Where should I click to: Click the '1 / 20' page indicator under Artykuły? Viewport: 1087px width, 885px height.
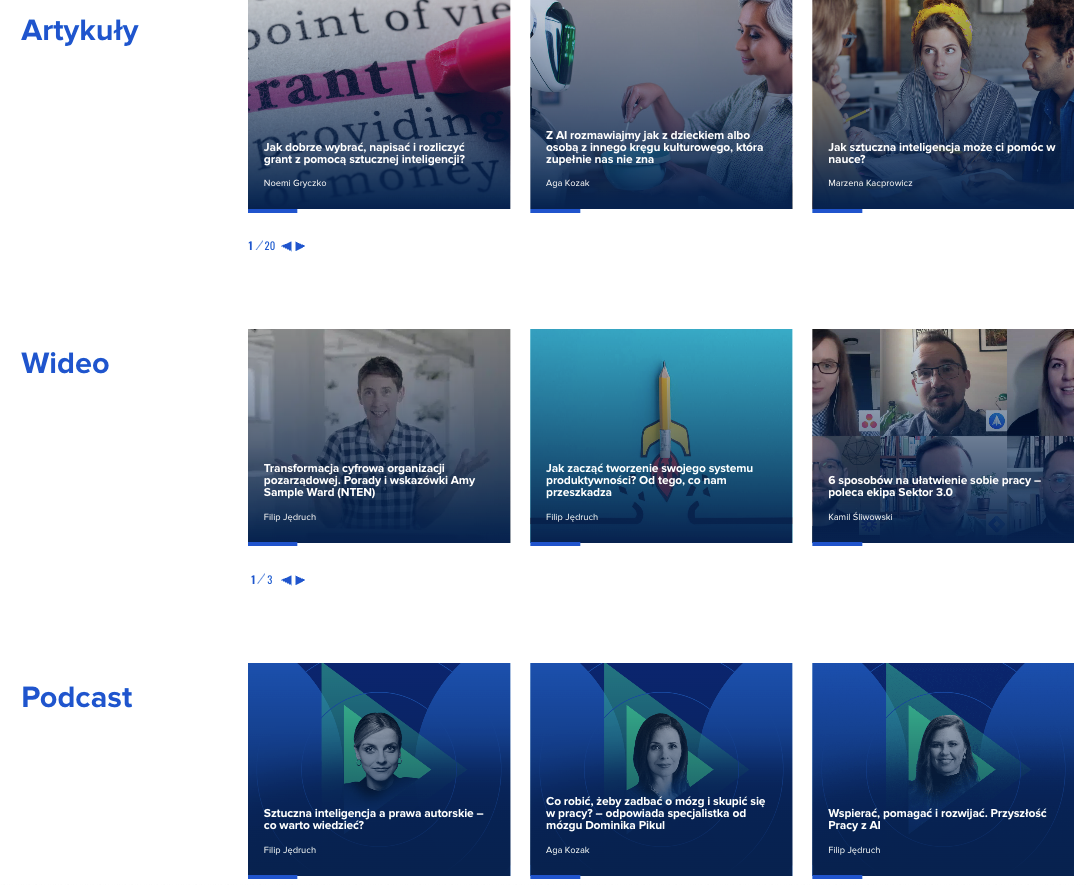pyautogui.click(x=261, y=246)
